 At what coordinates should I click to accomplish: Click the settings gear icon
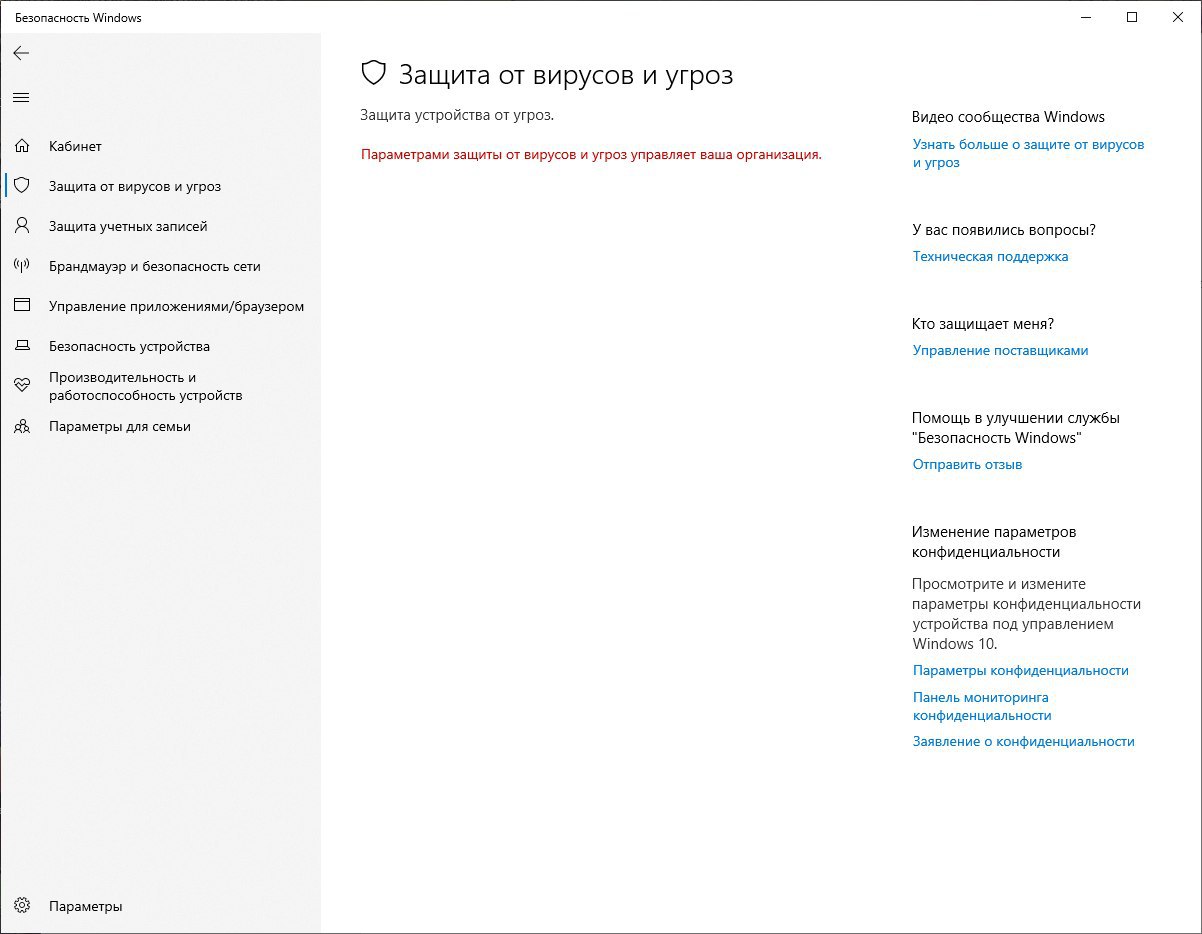[22, 906]
